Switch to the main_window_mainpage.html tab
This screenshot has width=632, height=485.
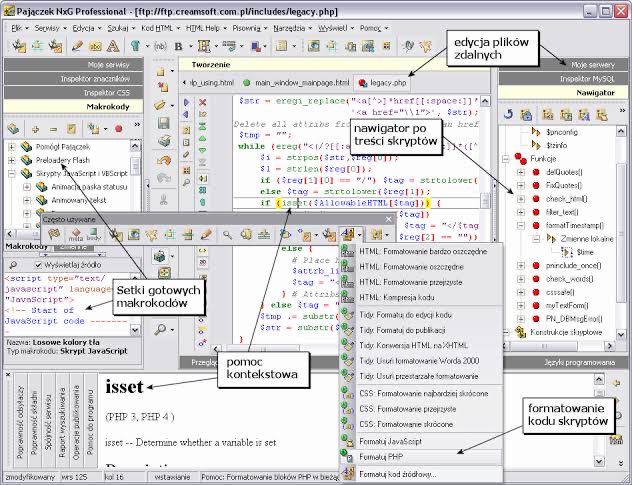click(x=296, y=83)
